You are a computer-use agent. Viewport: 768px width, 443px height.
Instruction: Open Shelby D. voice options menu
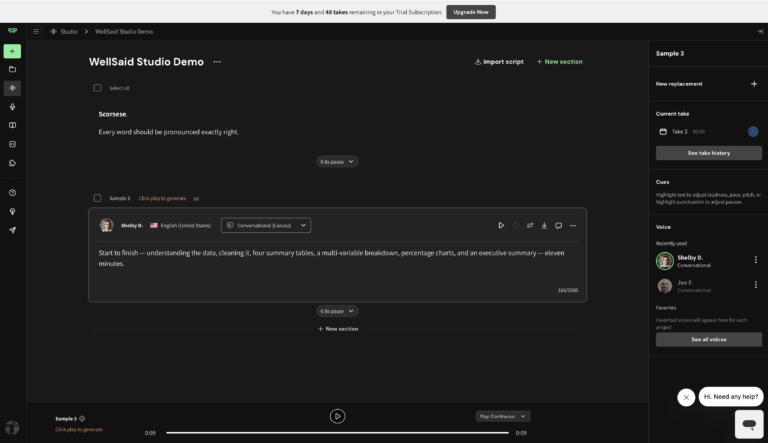[x=756, y=260]
